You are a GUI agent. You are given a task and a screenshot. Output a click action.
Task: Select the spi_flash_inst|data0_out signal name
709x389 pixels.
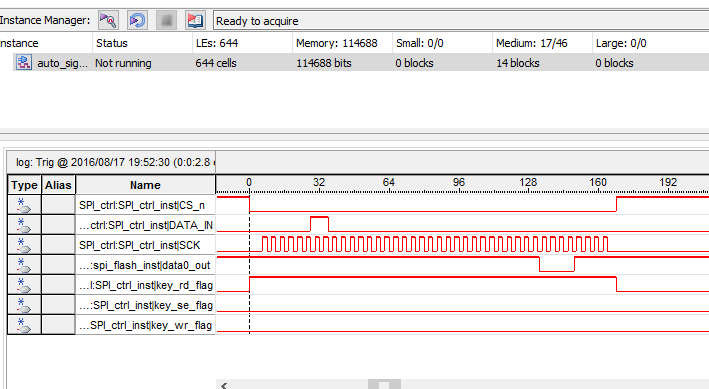tap(145, 265)
